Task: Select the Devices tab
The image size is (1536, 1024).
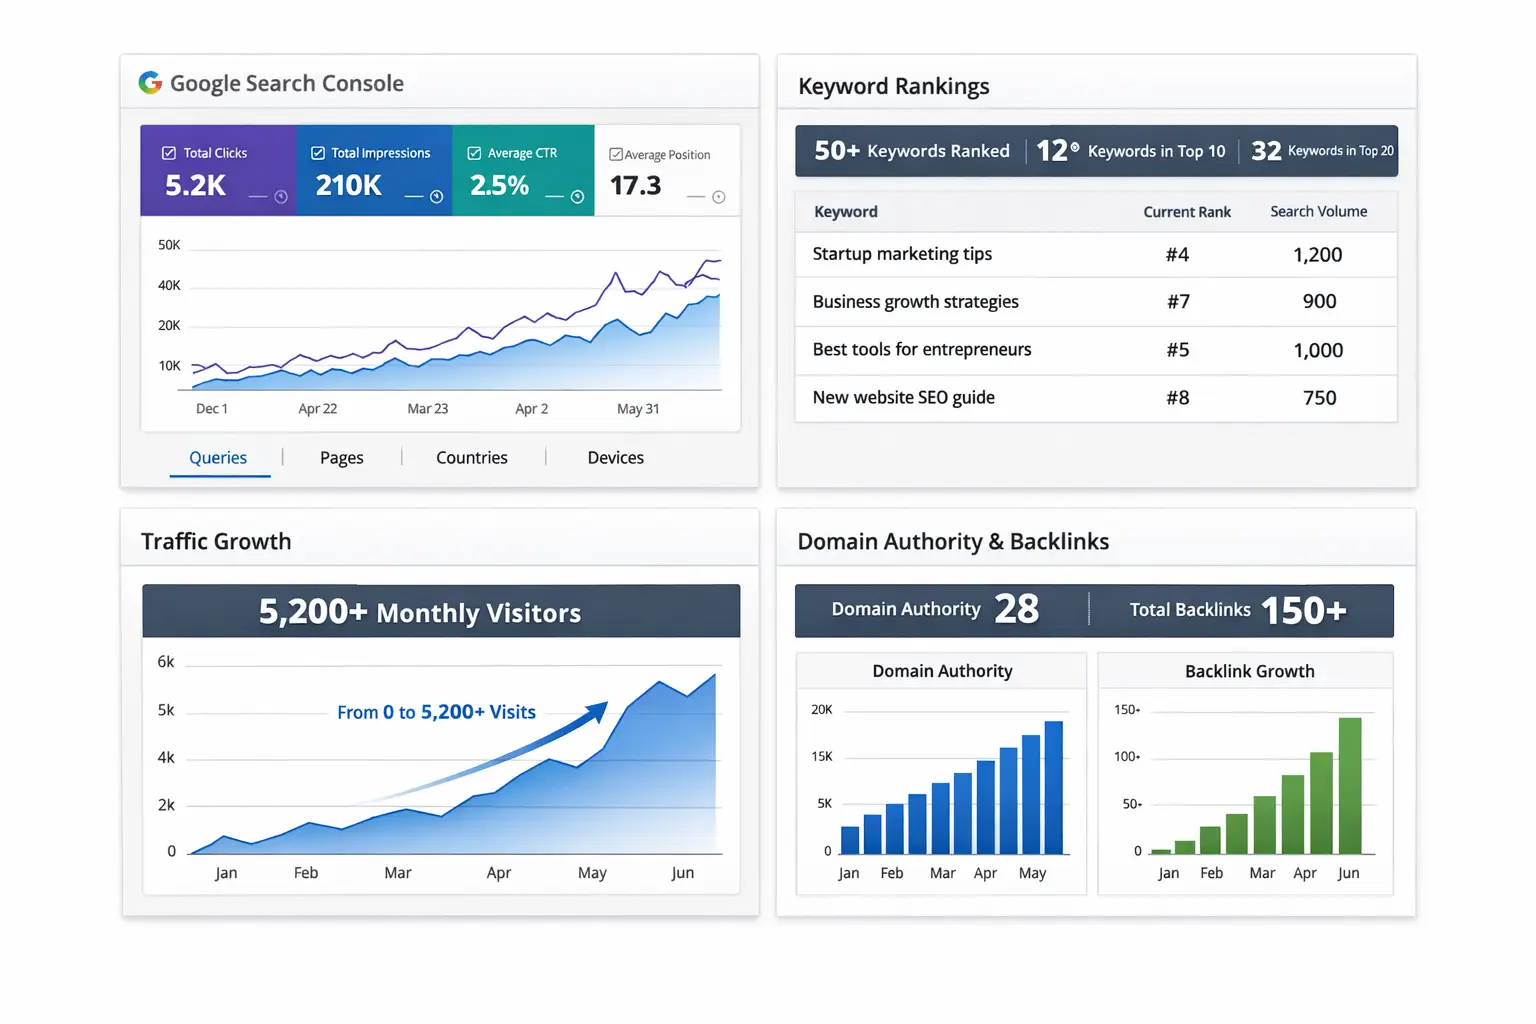Action: [614, 457]
